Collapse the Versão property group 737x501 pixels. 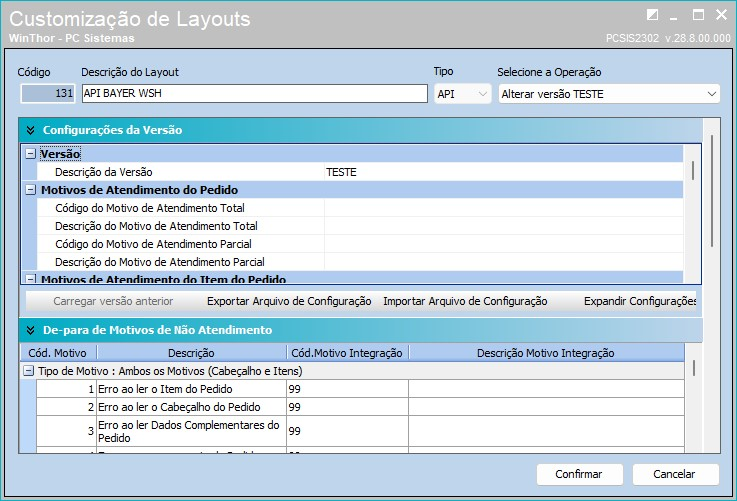click(31, 154)
